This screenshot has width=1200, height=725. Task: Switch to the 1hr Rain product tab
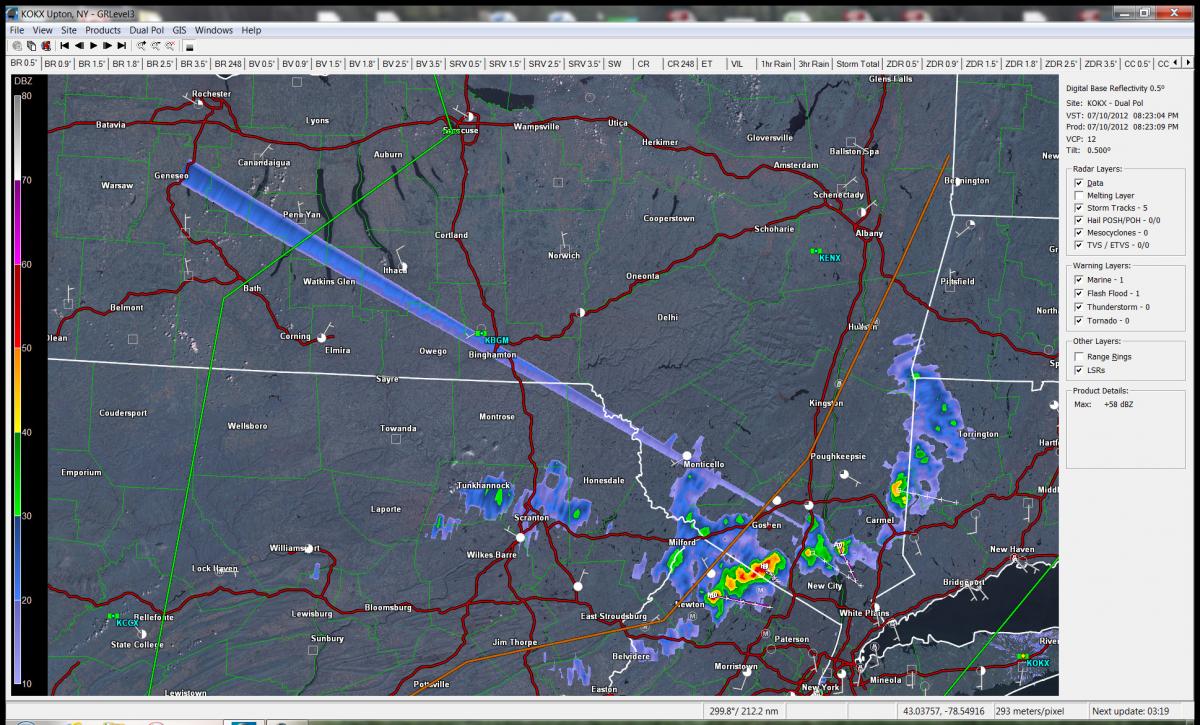(775, 63)
